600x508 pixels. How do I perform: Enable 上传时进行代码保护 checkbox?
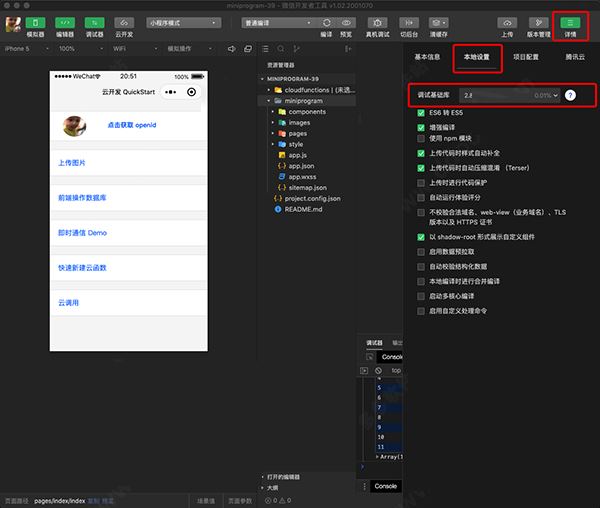click(422, 182)
